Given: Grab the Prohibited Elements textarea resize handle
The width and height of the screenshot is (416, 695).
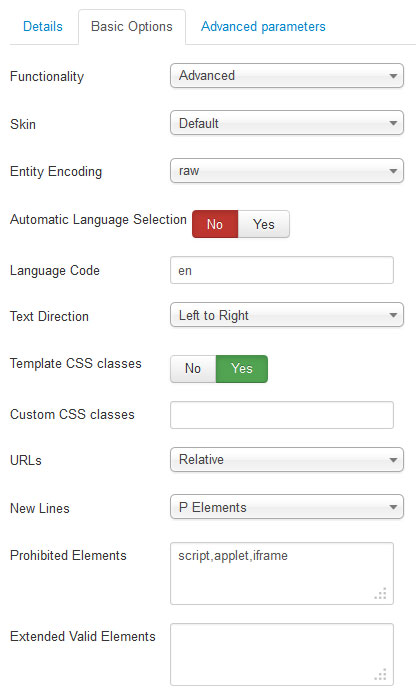Looking at the screenshot, I should coord(381,593).
